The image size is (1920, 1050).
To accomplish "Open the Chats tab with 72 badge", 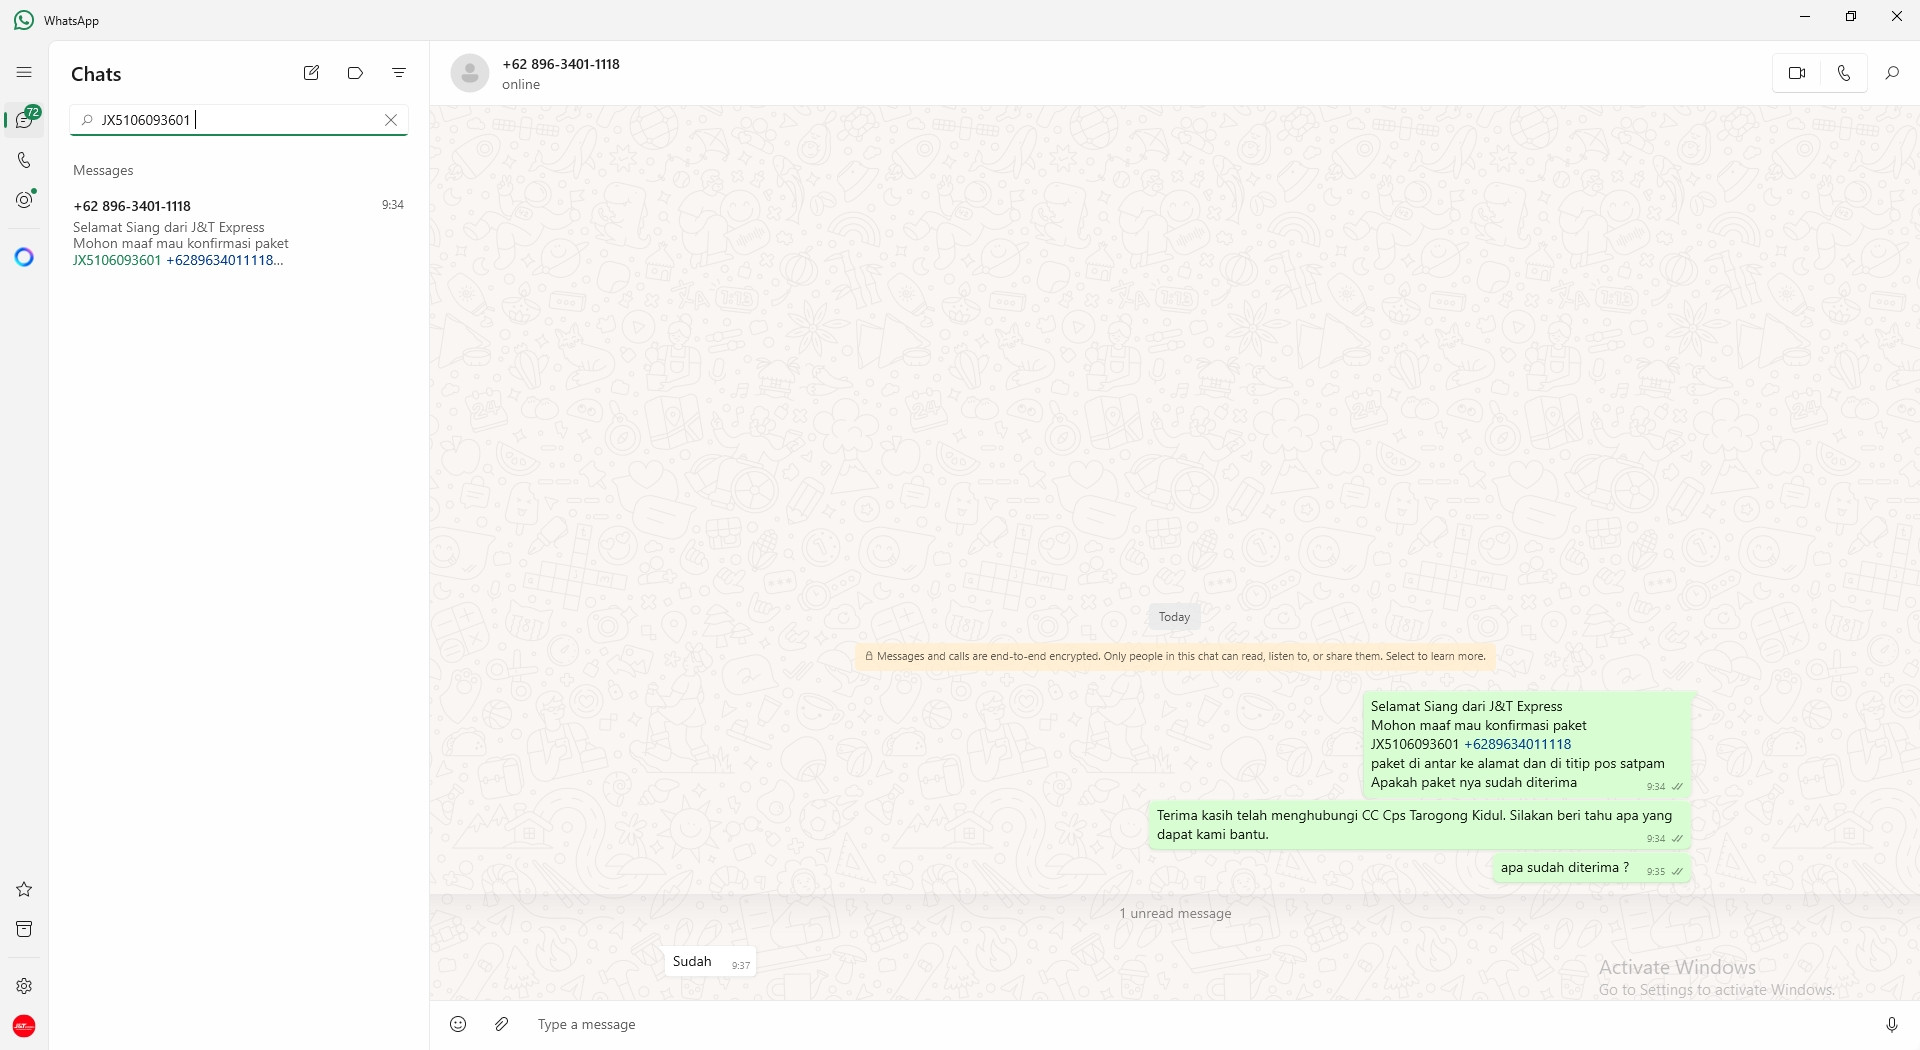I will pyautogui.click(x=25, y=119).
